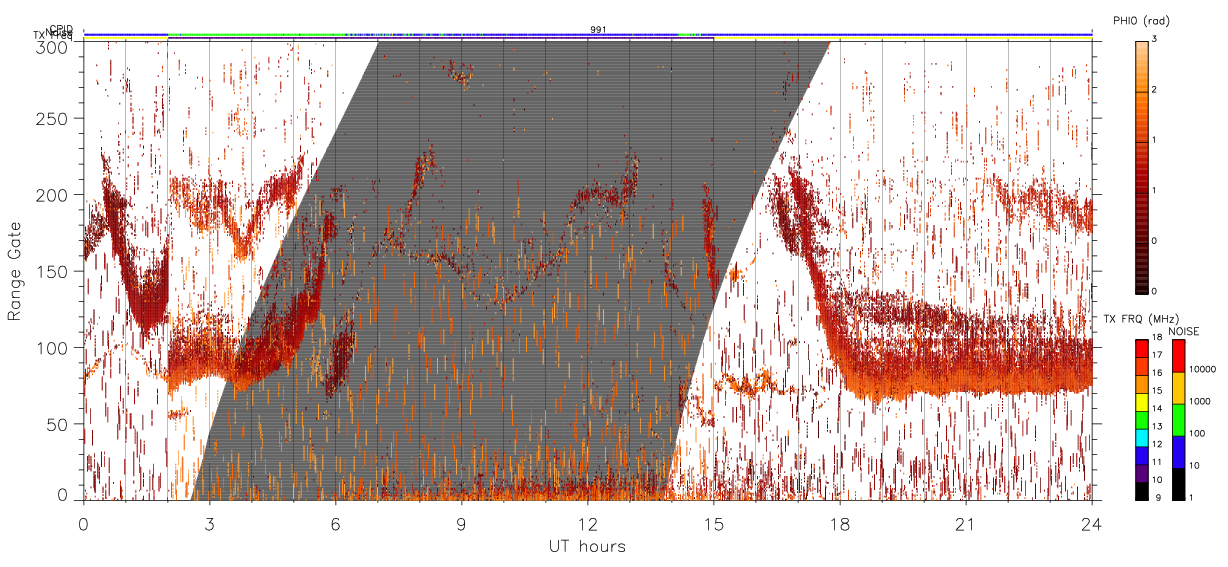
Task: Click the 'Range Gate' y-axis title
Action: tap(15, 272)
